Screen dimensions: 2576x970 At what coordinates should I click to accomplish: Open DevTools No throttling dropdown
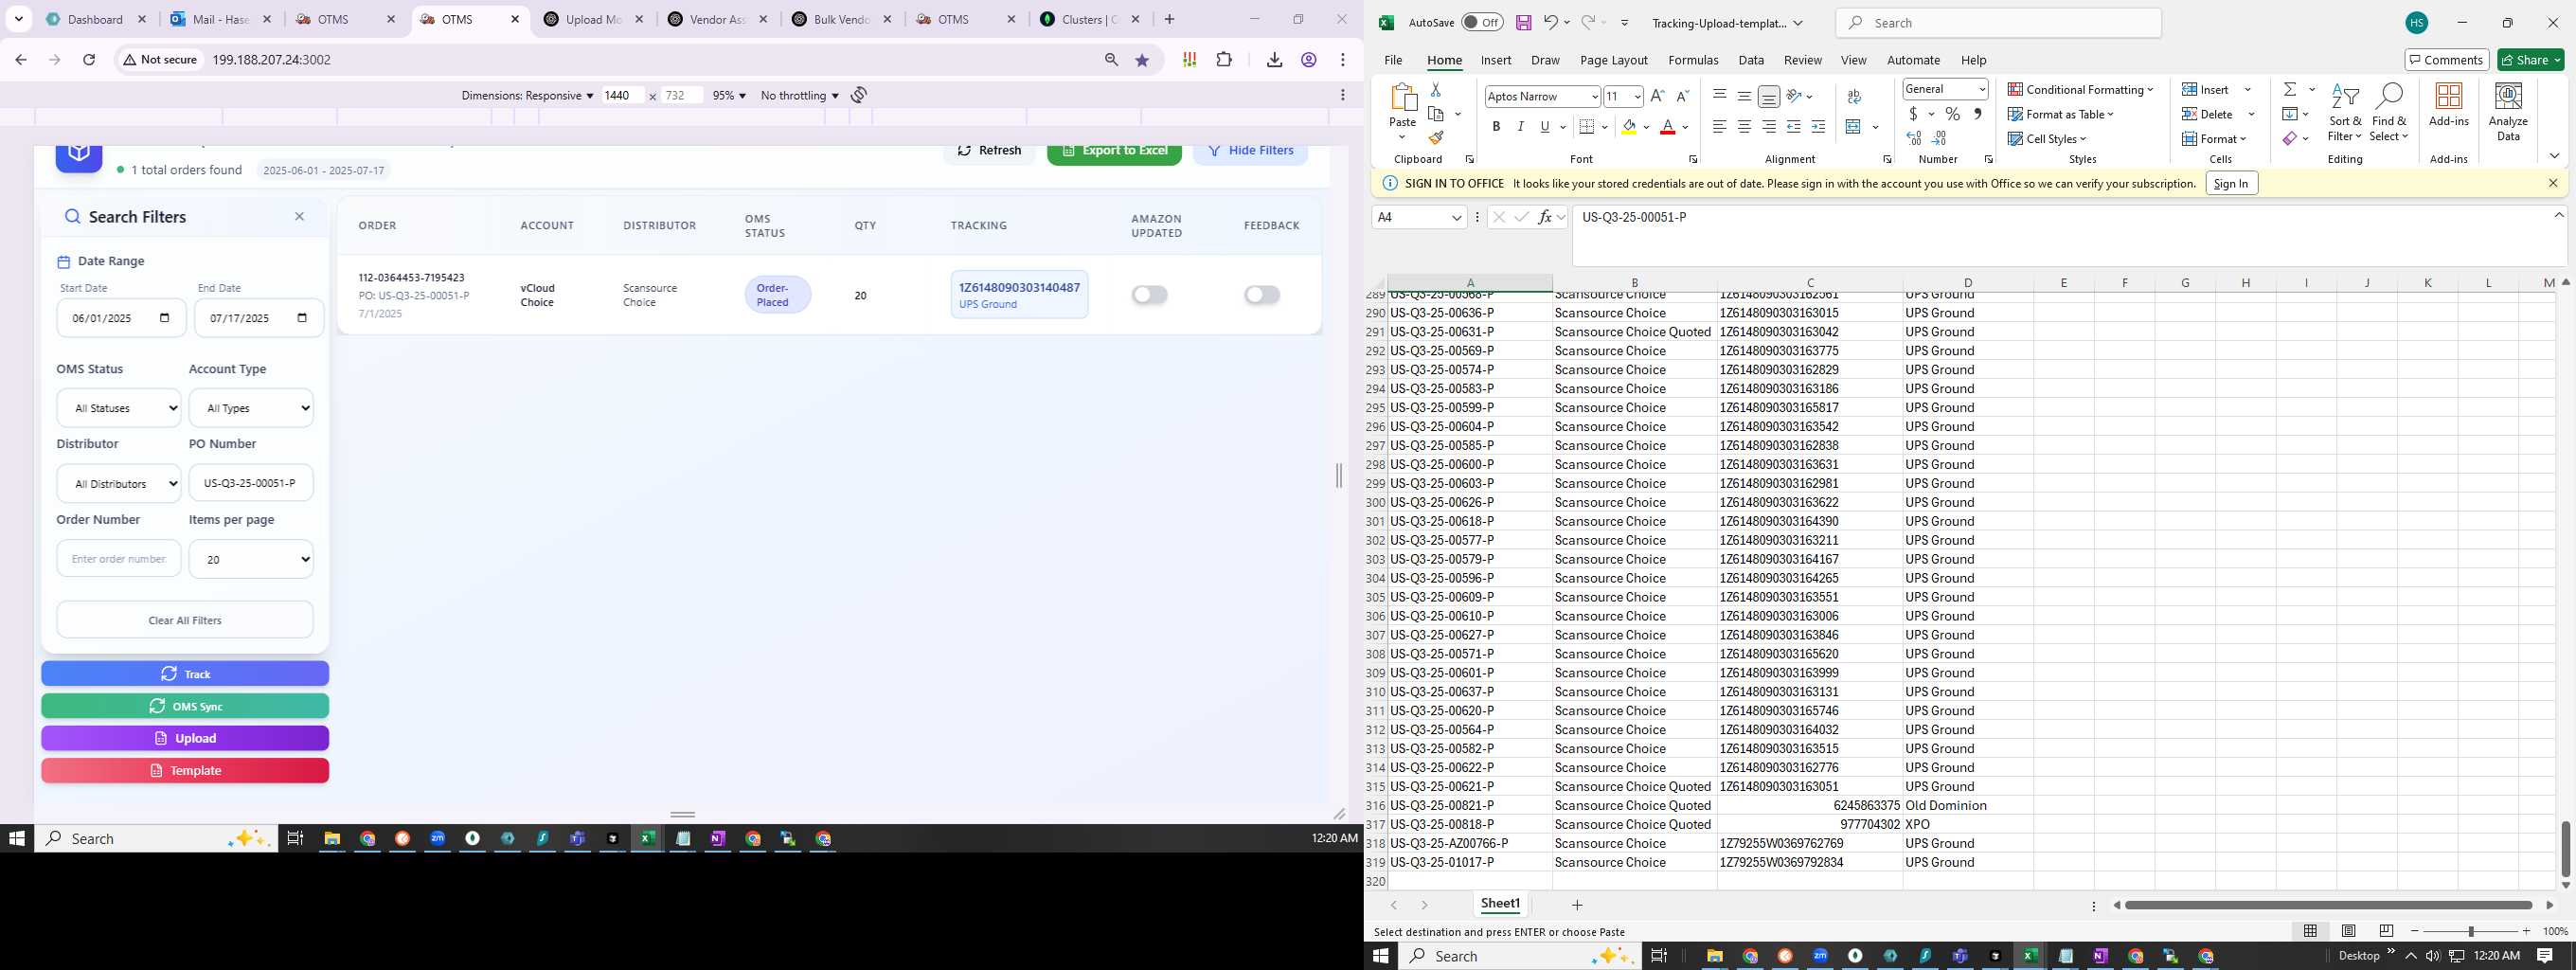click(x=799, y=95)
